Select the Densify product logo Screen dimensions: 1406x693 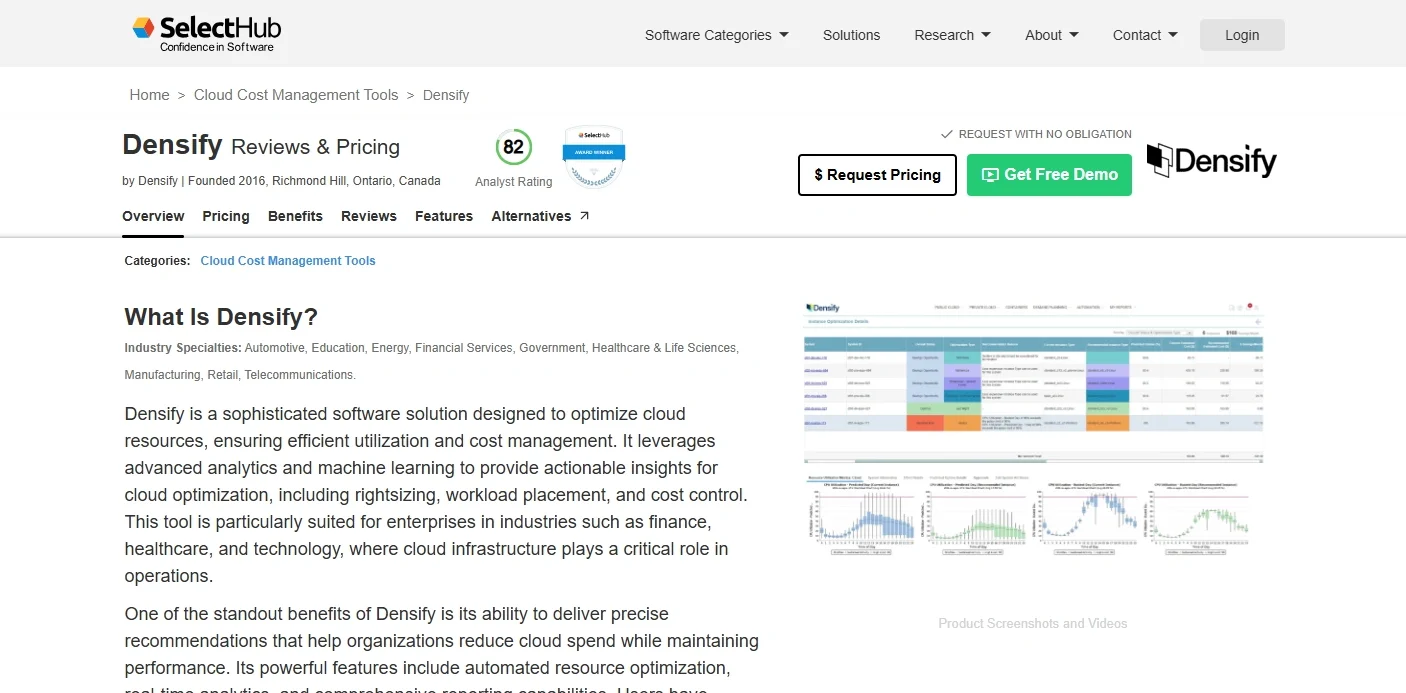1211,160
